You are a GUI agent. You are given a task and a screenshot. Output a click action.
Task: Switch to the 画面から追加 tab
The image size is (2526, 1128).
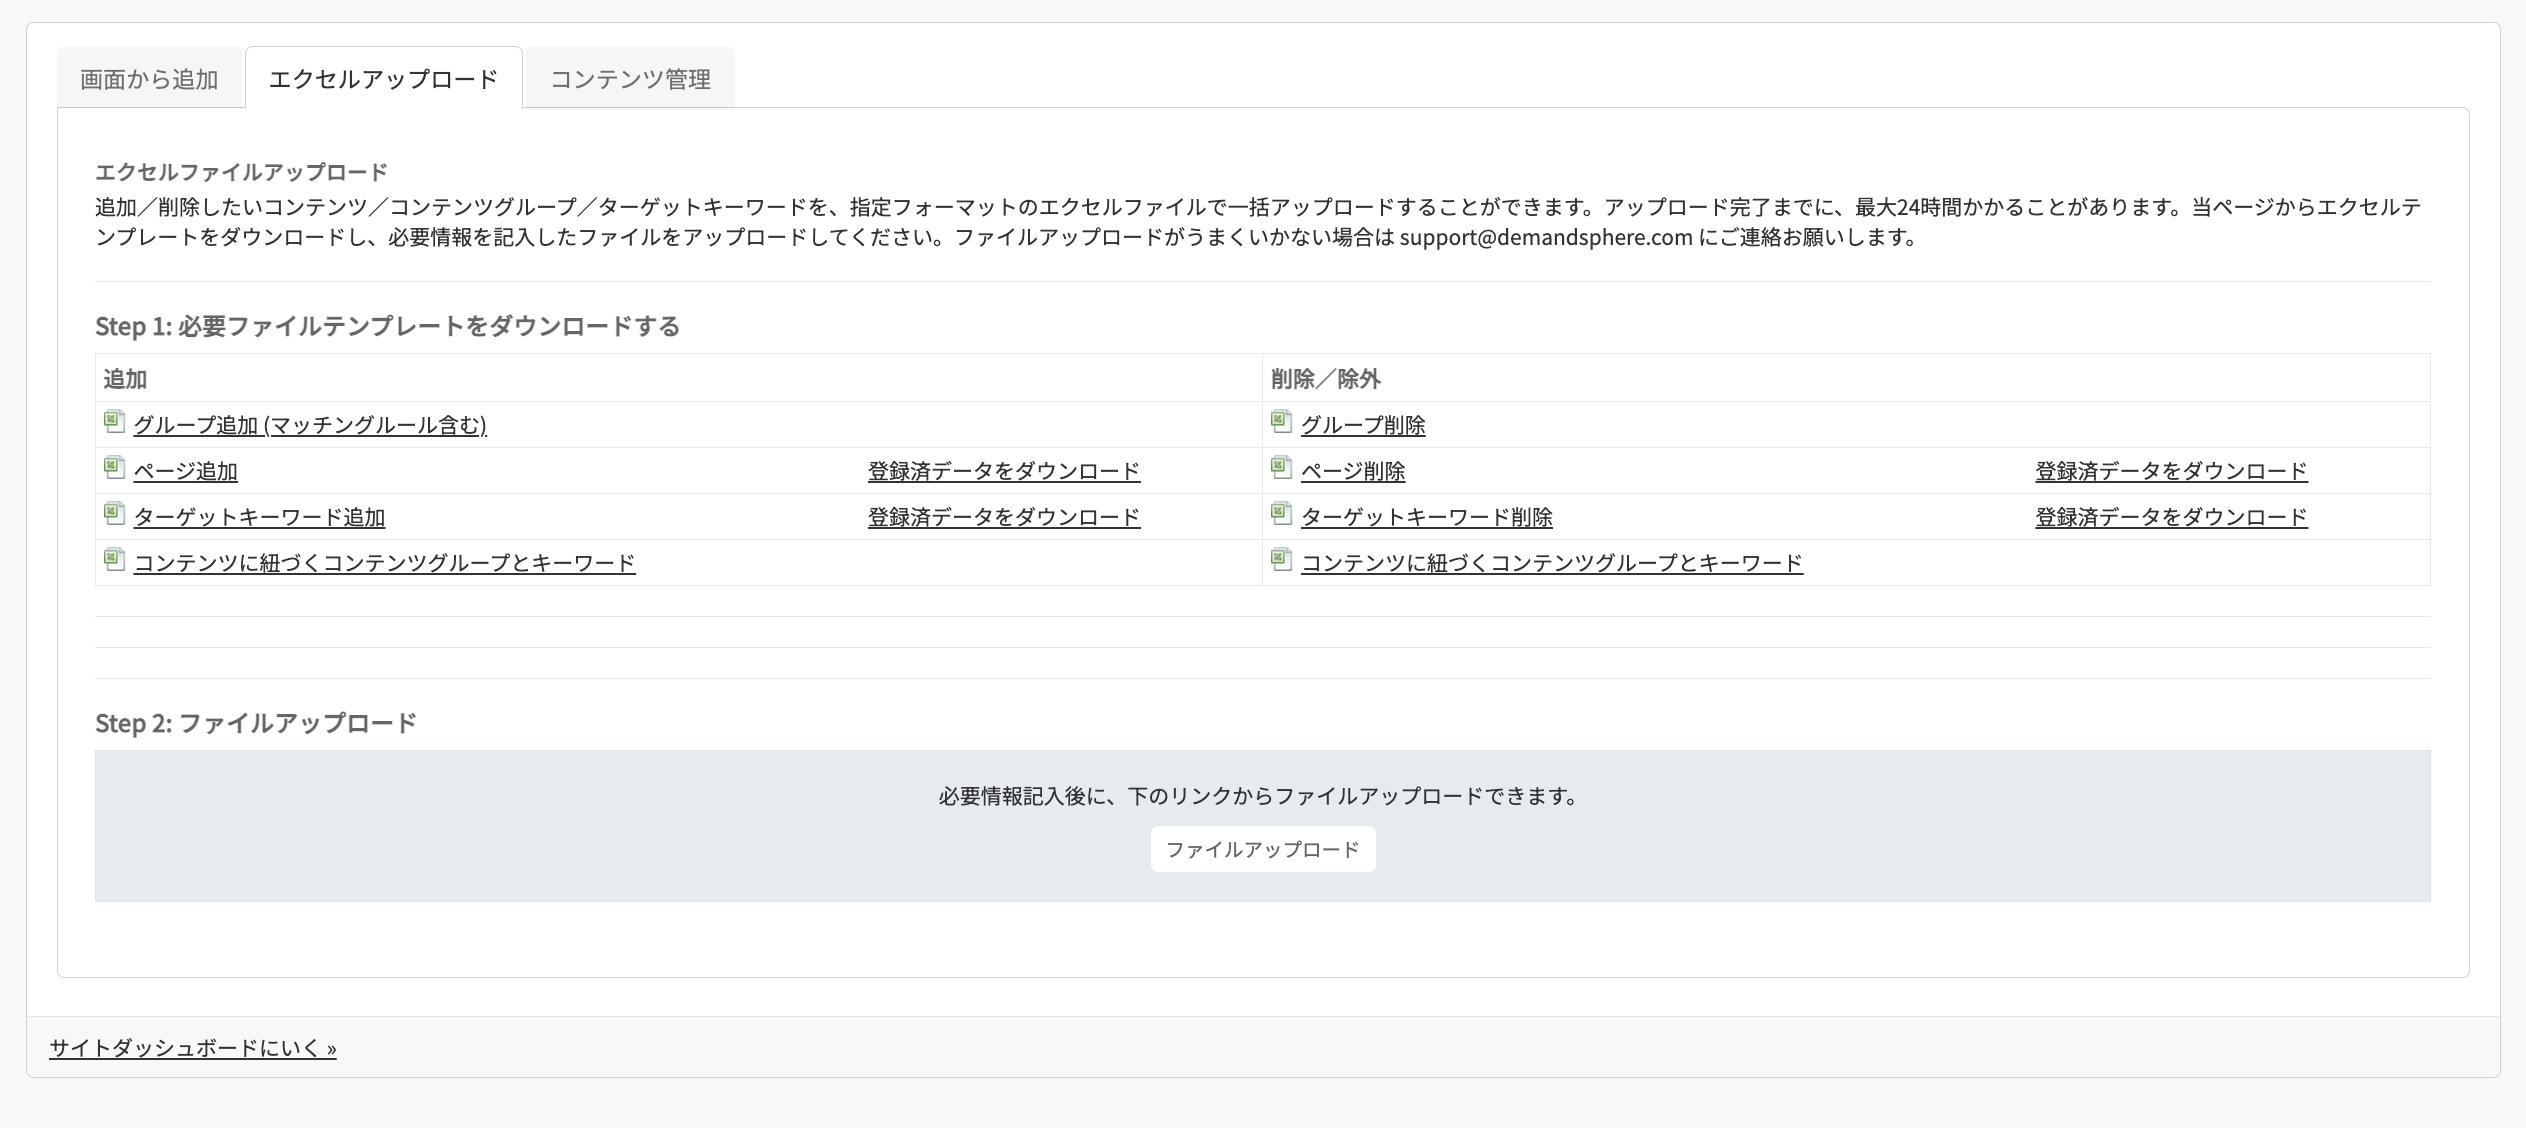click(x=149, y=78)
